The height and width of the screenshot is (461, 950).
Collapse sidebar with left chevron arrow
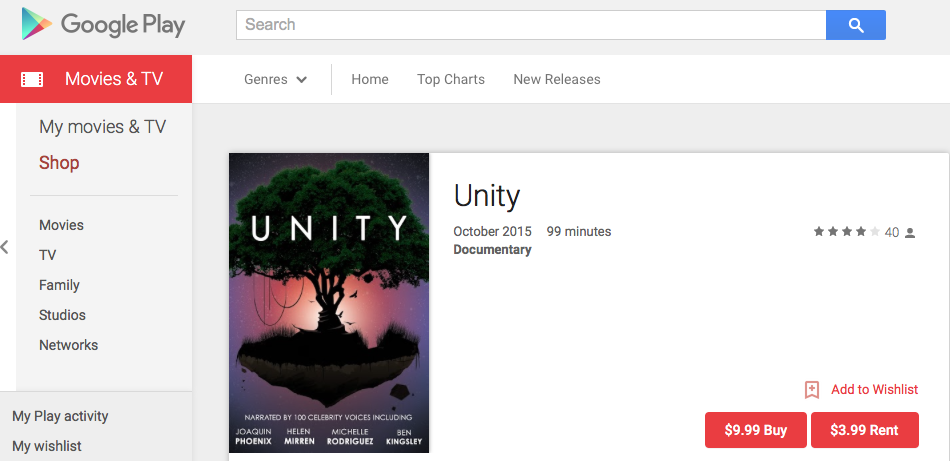click(5, 247)
